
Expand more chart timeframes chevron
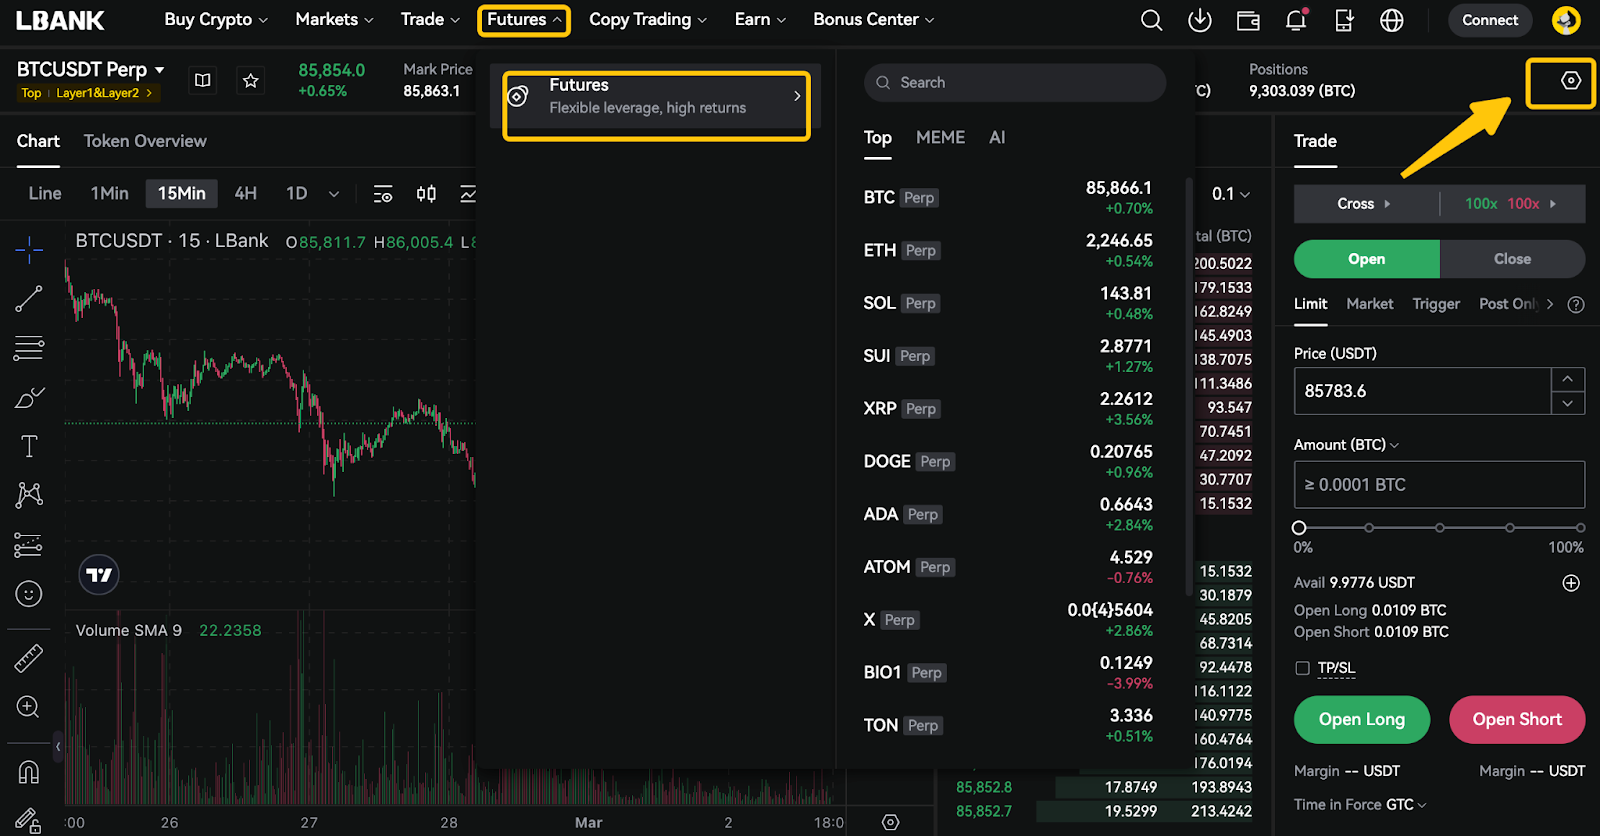click(334, 194)
